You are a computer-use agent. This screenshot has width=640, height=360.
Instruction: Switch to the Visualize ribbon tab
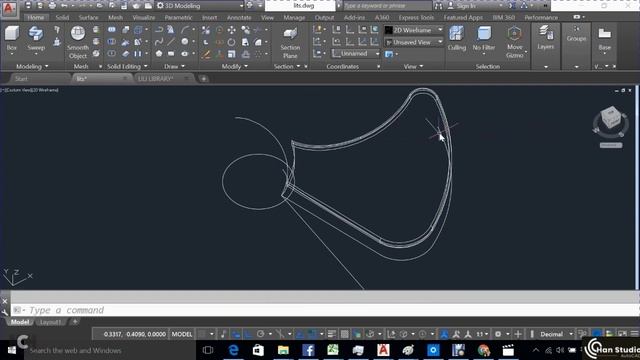[143, 17]
